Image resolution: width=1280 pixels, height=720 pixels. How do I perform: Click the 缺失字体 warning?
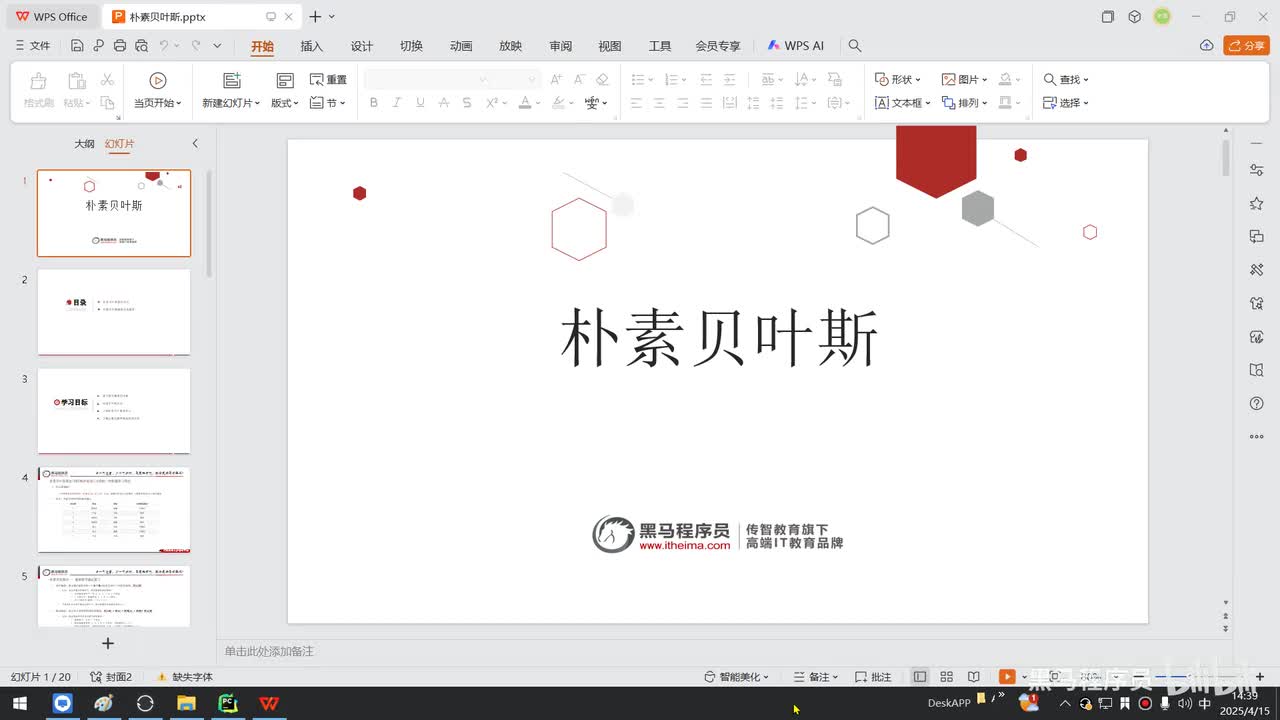(184, 677)
